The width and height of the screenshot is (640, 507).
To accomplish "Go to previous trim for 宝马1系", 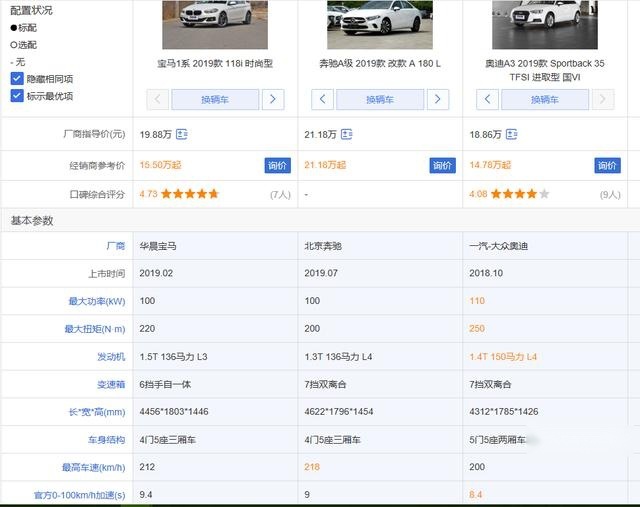I will tap(158, 99).
